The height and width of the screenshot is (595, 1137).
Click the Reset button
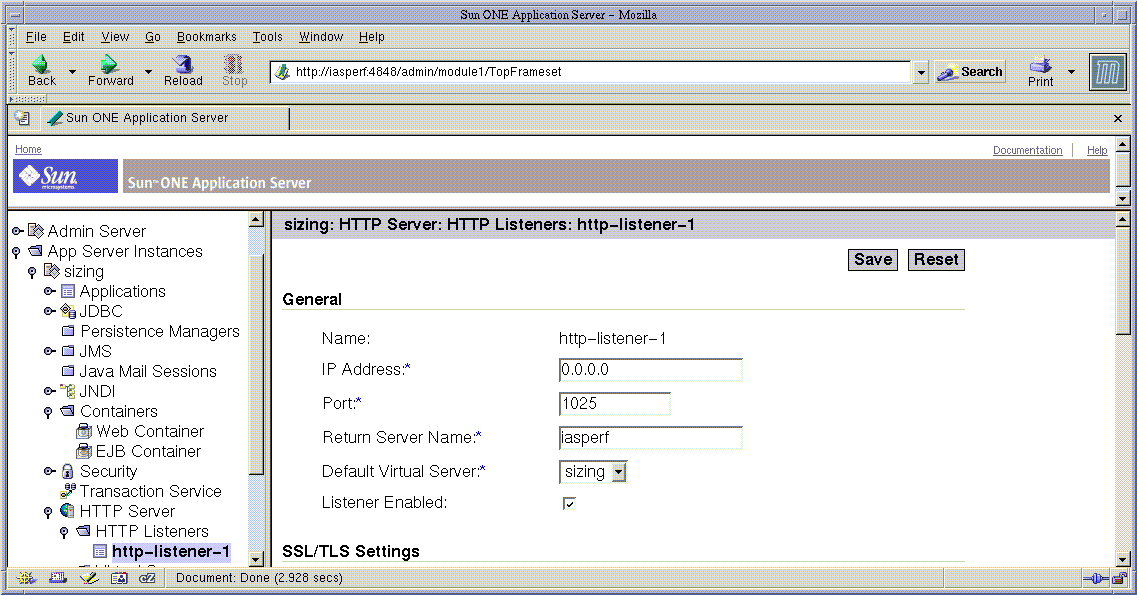point(935,259)
